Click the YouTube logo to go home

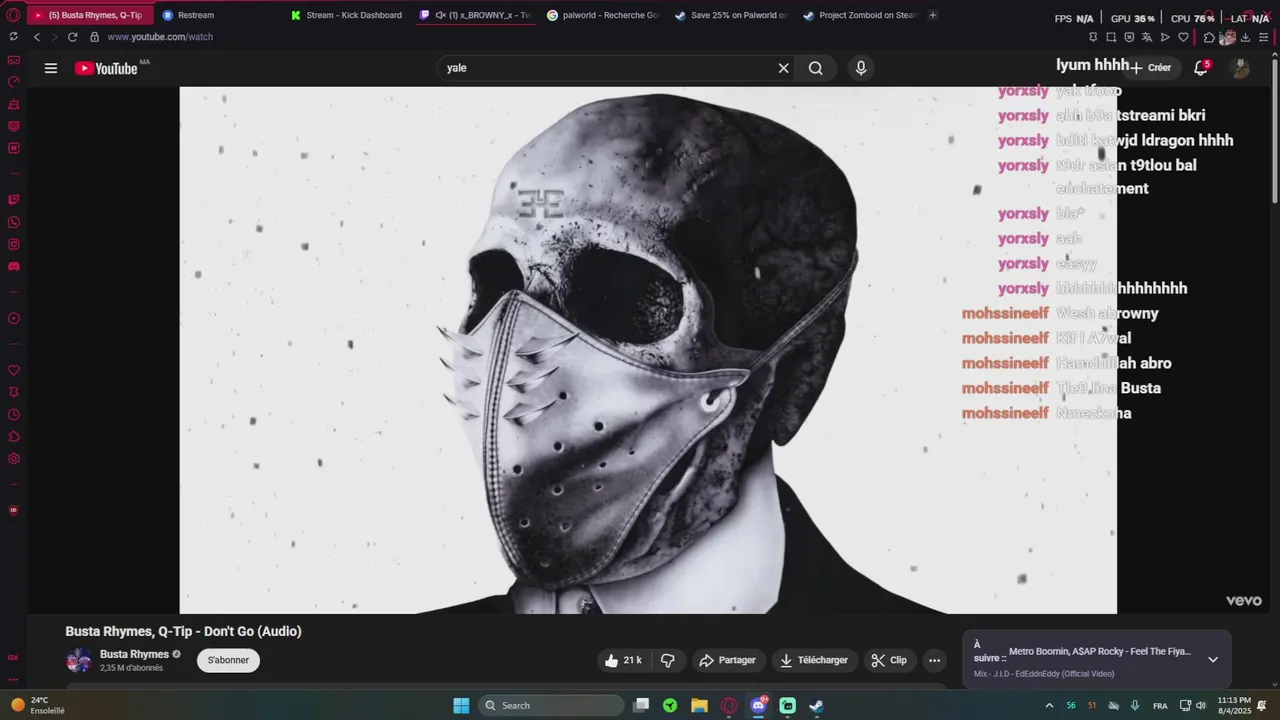pyautogui.click(x=106, y=68)
